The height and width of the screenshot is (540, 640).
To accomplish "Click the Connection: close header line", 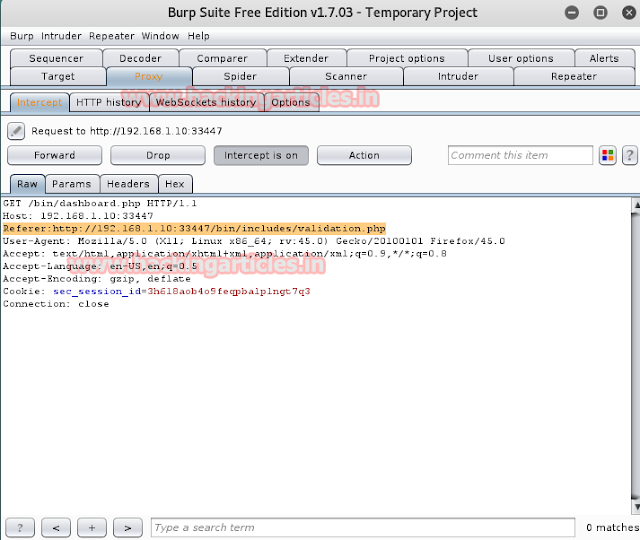I will [x=56, y=304].
